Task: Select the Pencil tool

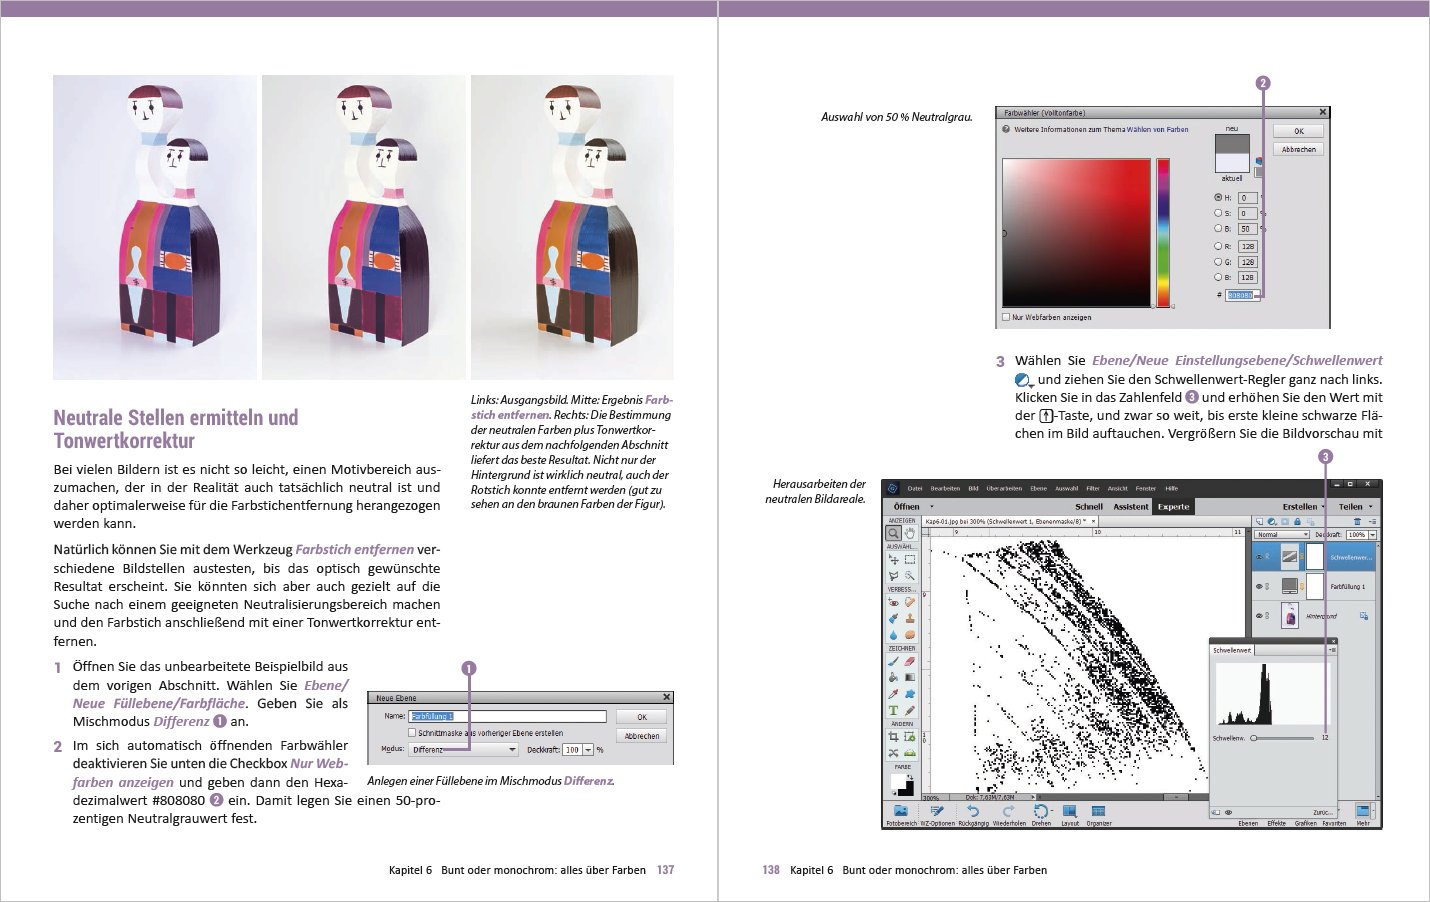Action: [910, 711]
